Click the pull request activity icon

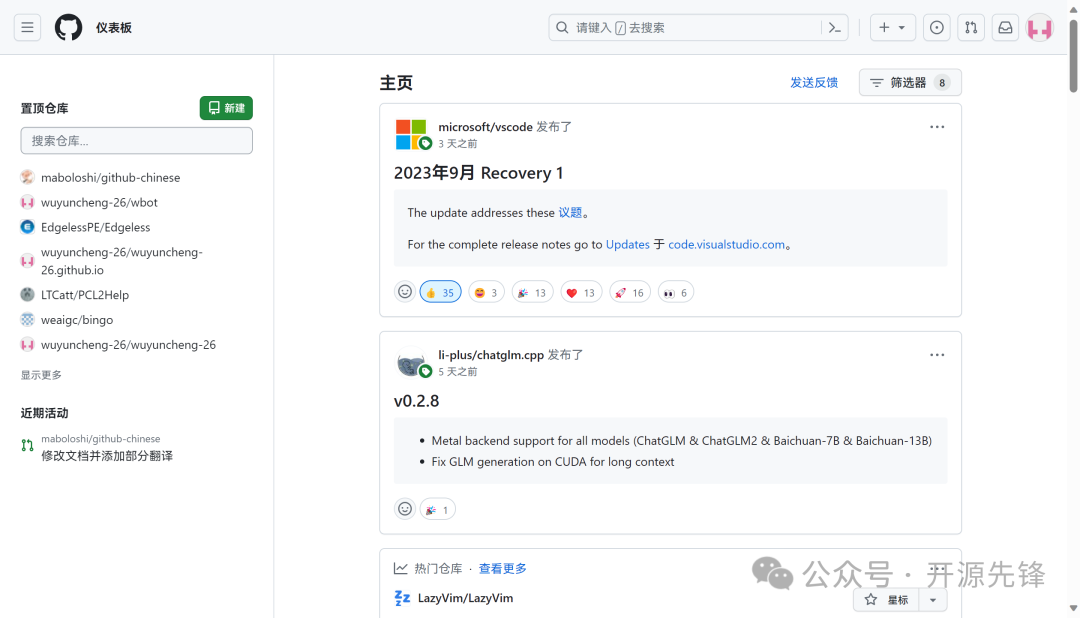(27, 446)
